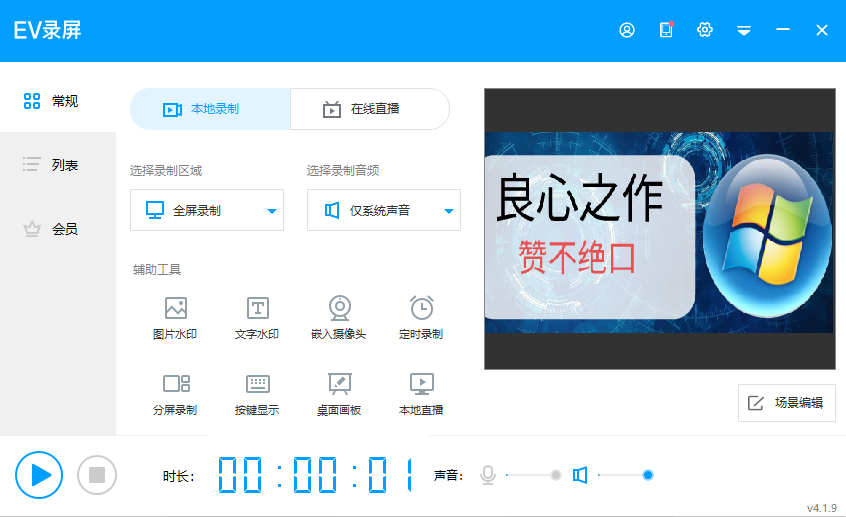Viewport: 846px width, 517px height.
Task: Open the 嵌入摄像头 webcam tool
Action: point(339,318)
